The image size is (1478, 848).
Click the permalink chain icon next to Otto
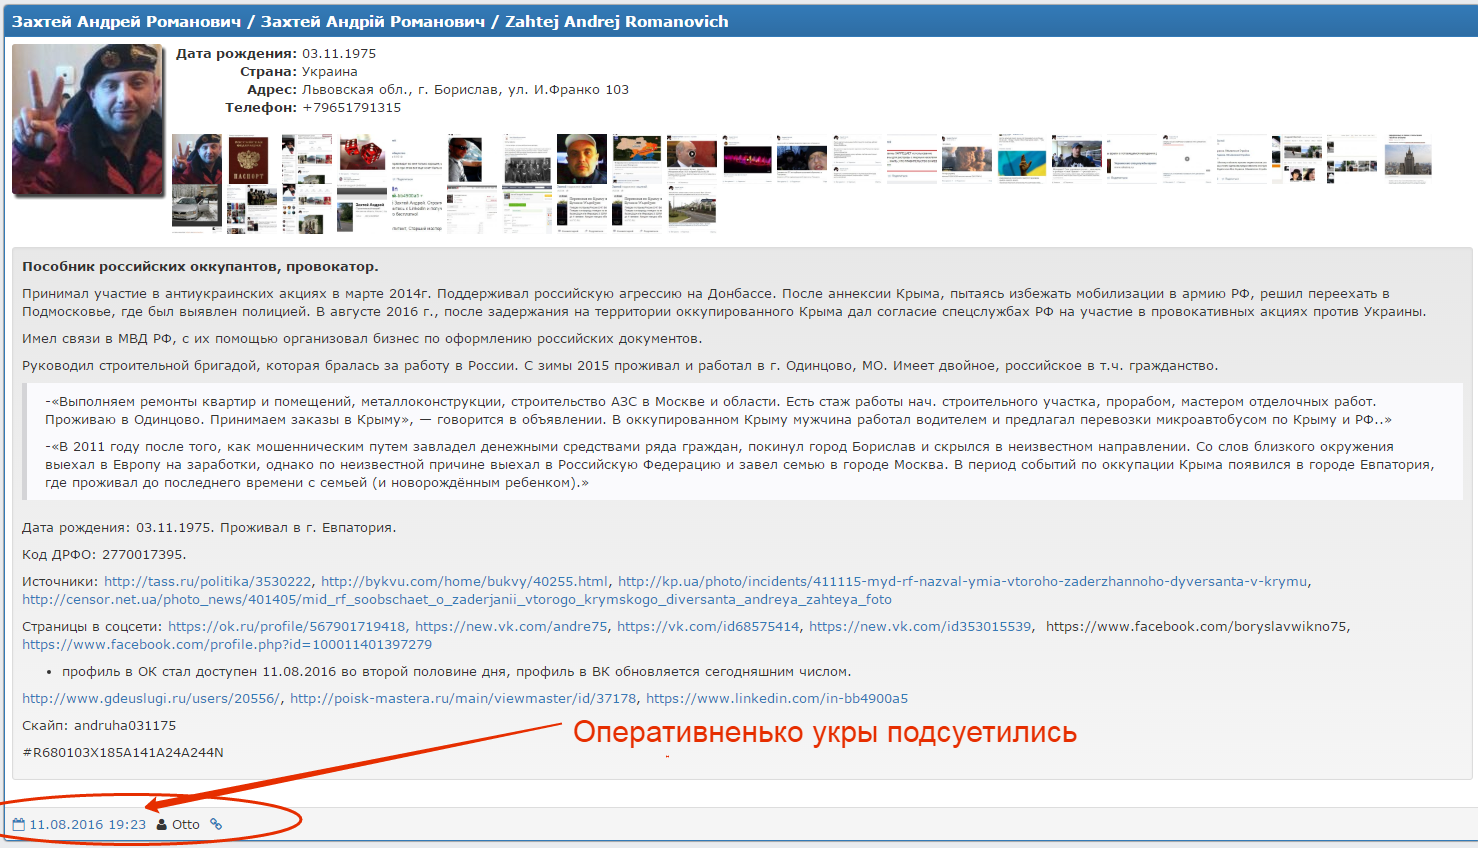pos(215,825)
